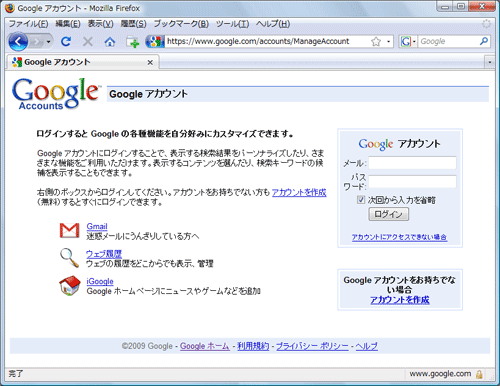Viewport: 500px width, 386px height.
Task: Click the search magnifier icon in search box
Action: click(484, 41)
